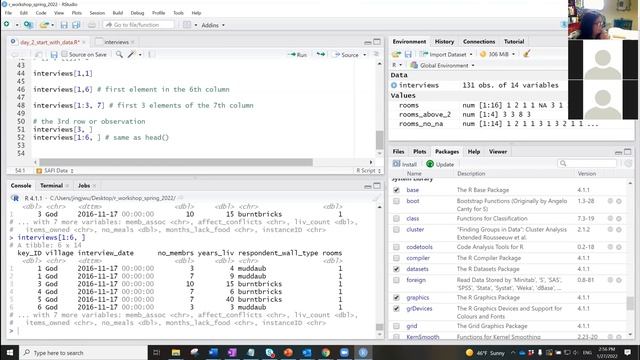Open the R language selector dropdown
This screenshot has width=640, height=360.
click(x=397, y=65)
